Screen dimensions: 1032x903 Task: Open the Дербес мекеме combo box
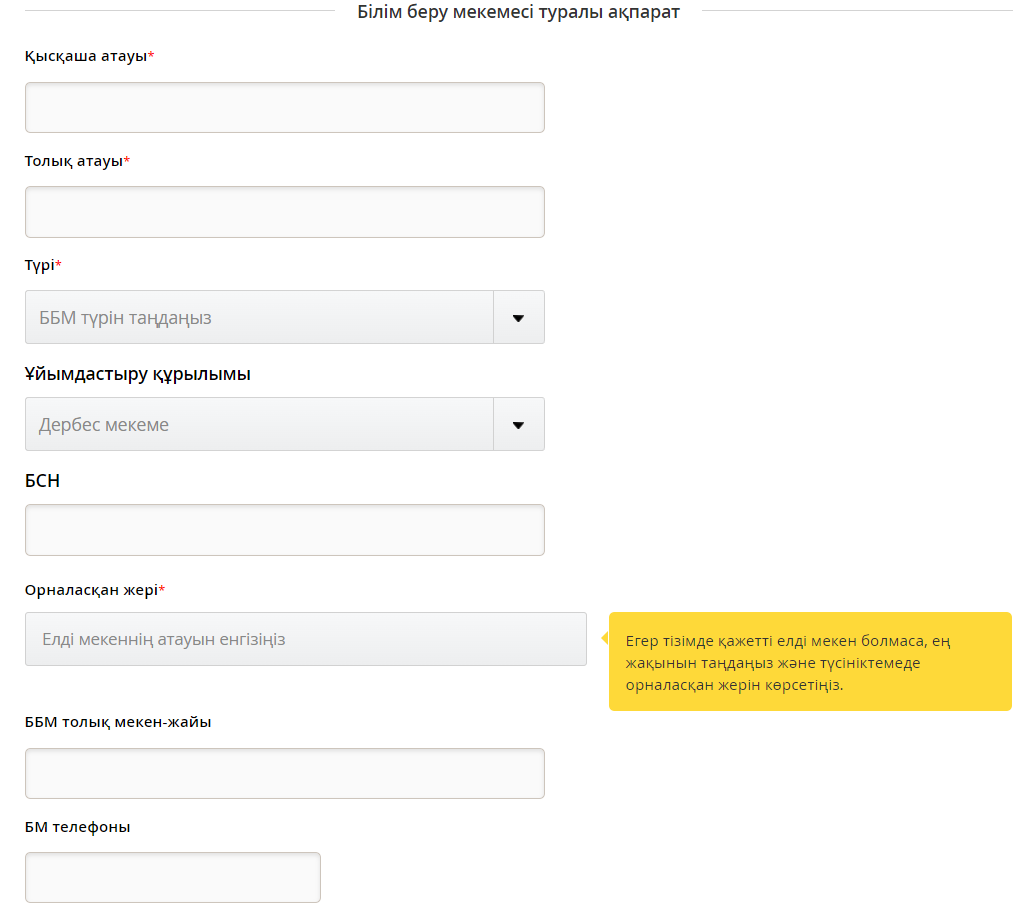click(x=259, y=425)
